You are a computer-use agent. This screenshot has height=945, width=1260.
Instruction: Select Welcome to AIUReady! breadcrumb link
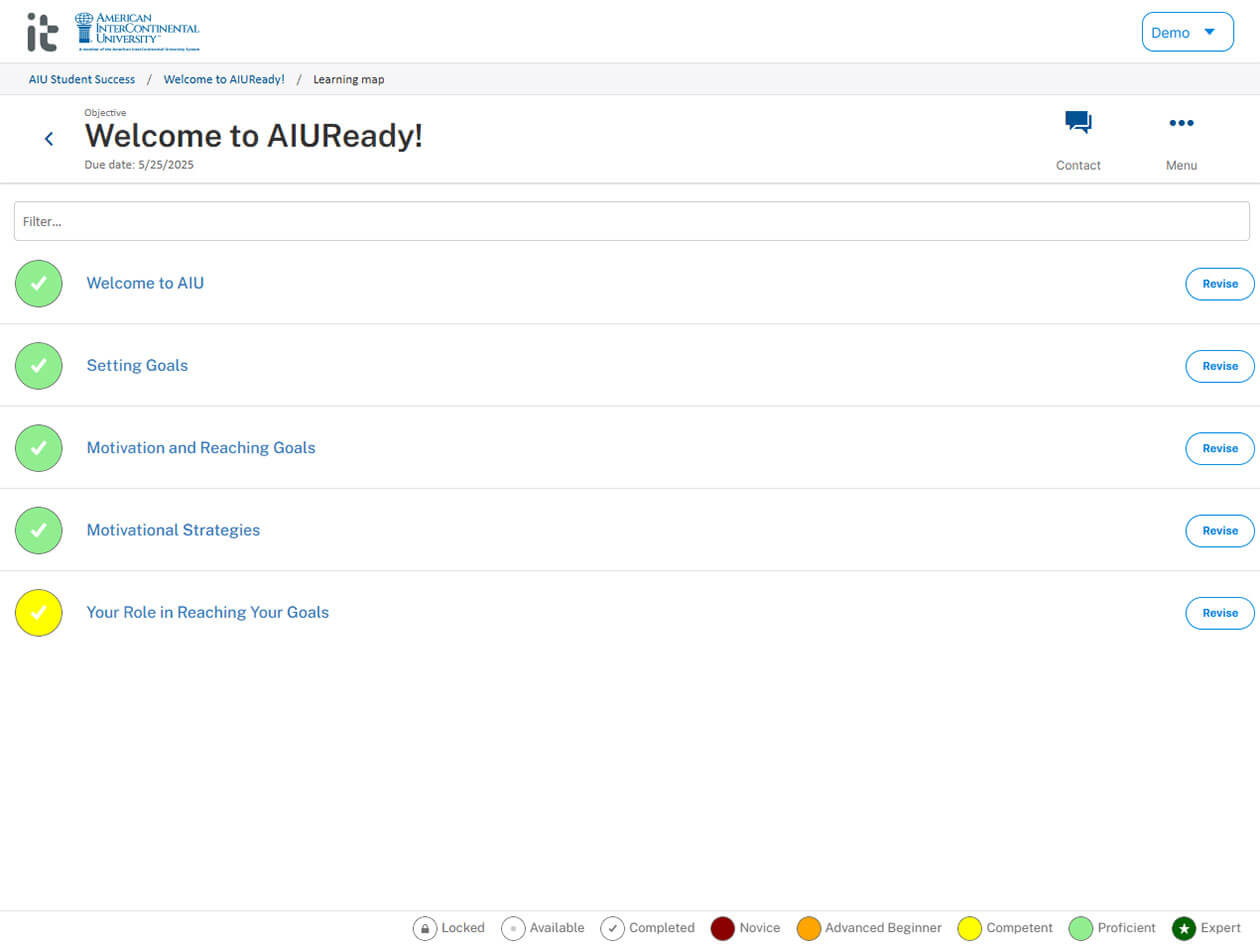pyautogui.click(x=224, y=79)
